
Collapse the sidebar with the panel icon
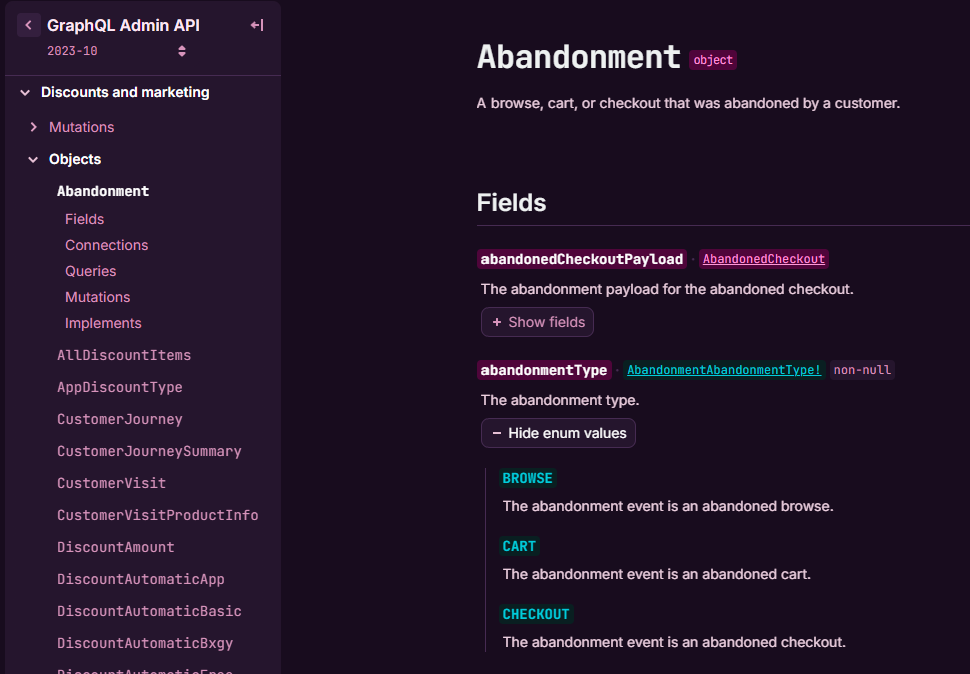(x=257, y=26)
